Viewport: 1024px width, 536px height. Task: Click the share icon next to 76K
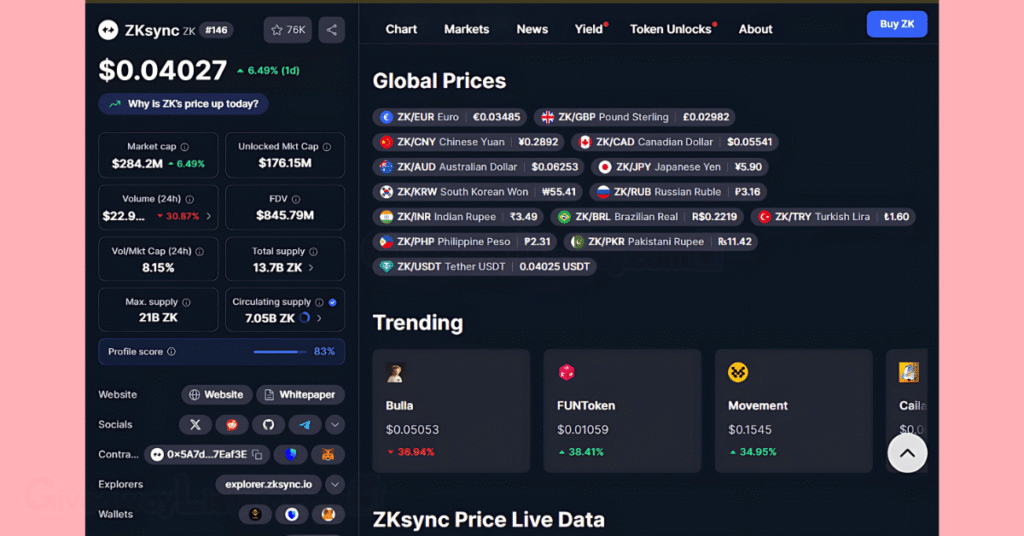(x=332, y=30)
